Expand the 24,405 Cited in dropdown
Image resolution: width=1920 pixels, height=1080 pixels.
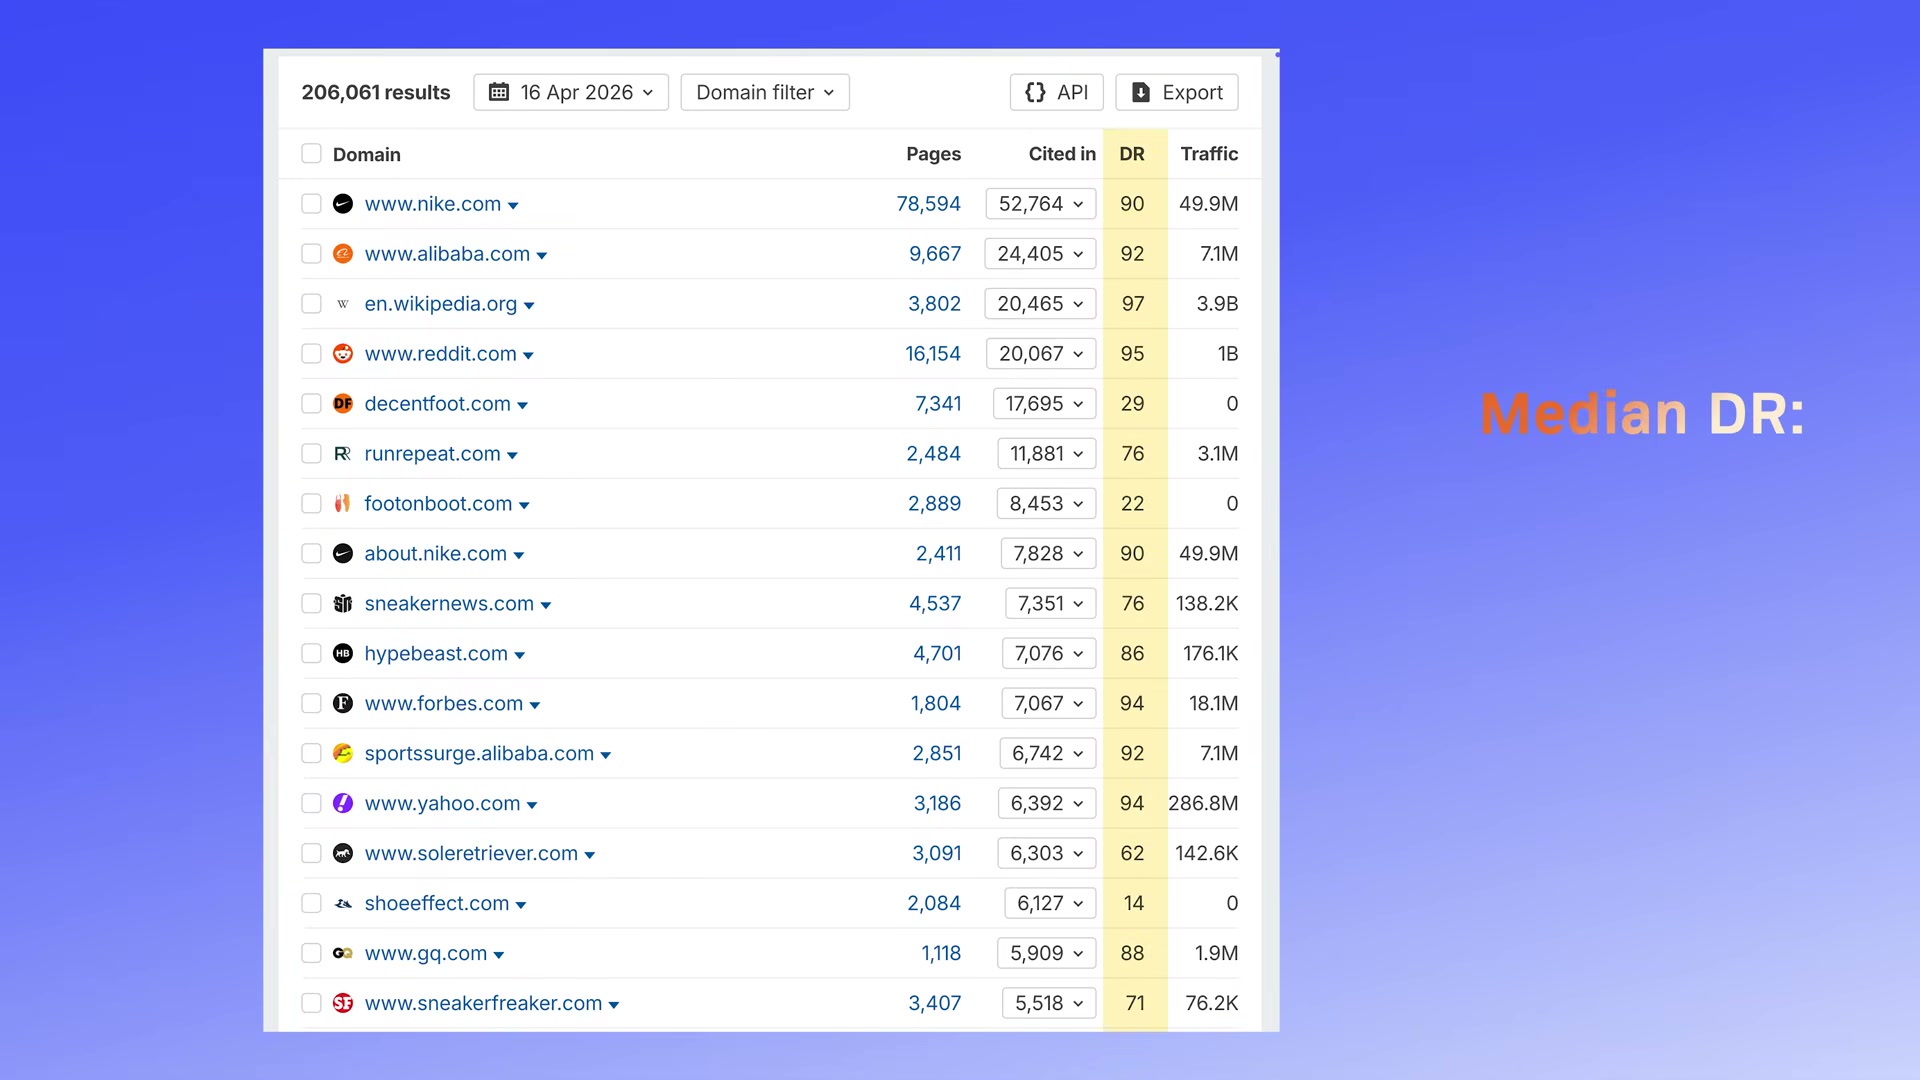coord(1040,254)
